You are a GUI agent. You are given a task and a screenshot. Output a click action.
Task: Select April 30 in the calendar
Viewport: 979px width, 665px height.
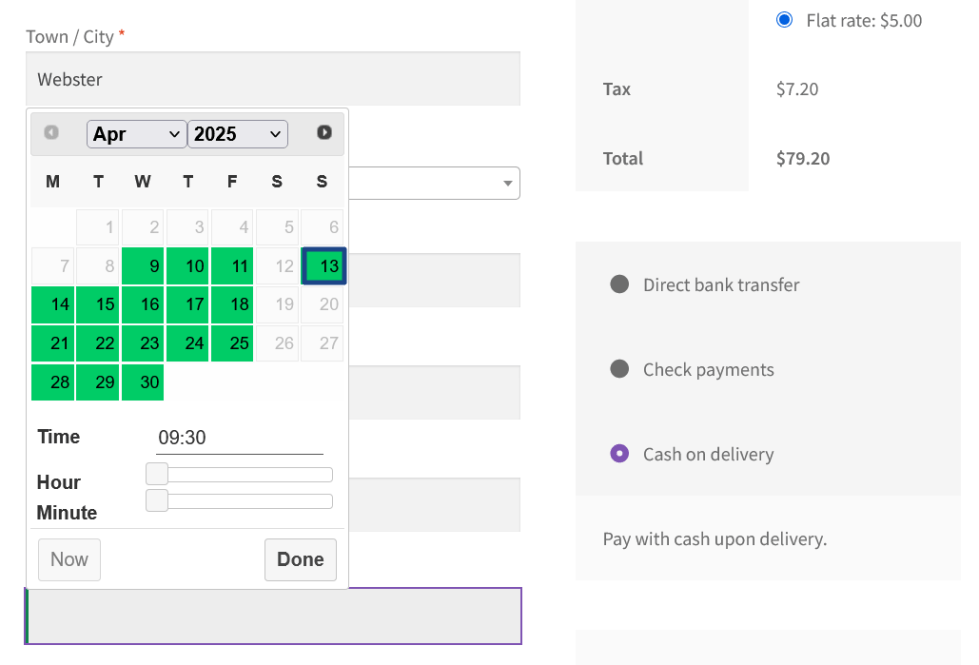[x=143, y=382]
